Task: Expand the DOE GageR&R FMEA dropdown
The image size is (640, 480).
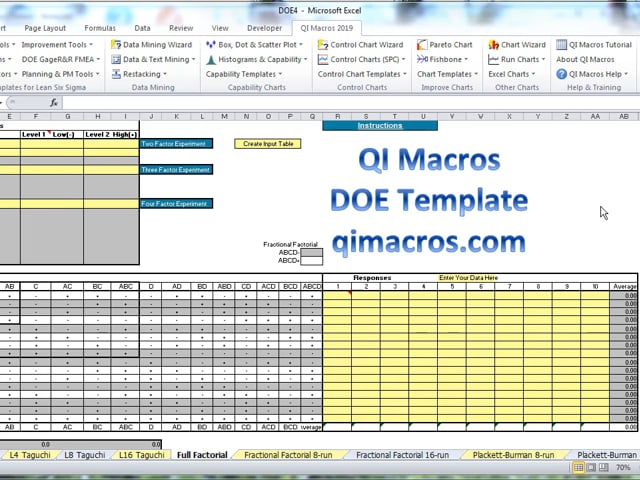Action: coord(61,60)
